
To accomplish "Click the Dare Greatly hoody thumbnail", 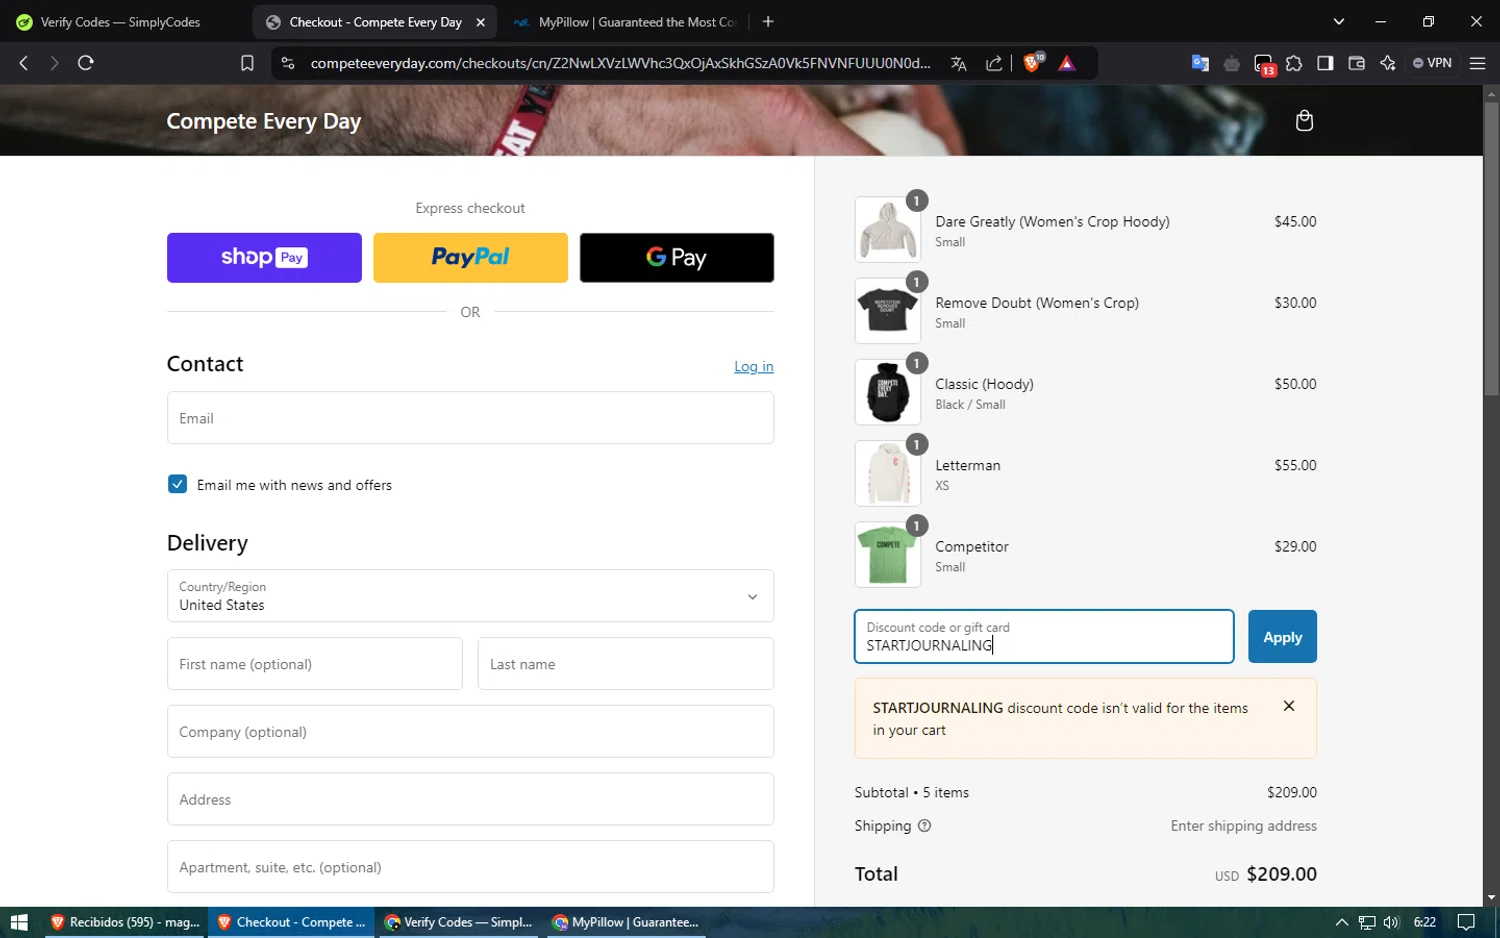I will click(x=888, y=230).
